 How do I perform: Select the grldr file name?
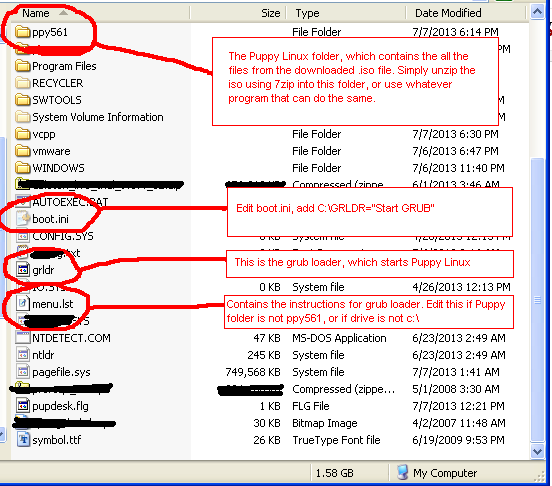[43, 270]
